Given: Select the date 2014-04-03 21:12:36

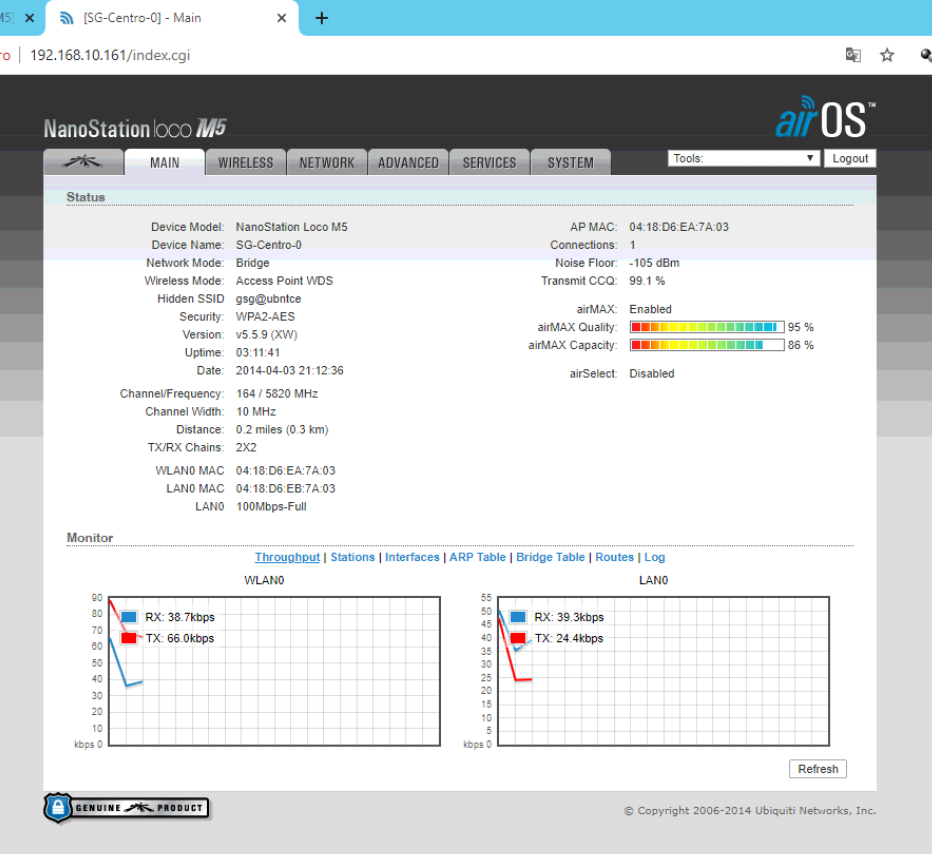Looking at the screenshot, I should point(289,370).
